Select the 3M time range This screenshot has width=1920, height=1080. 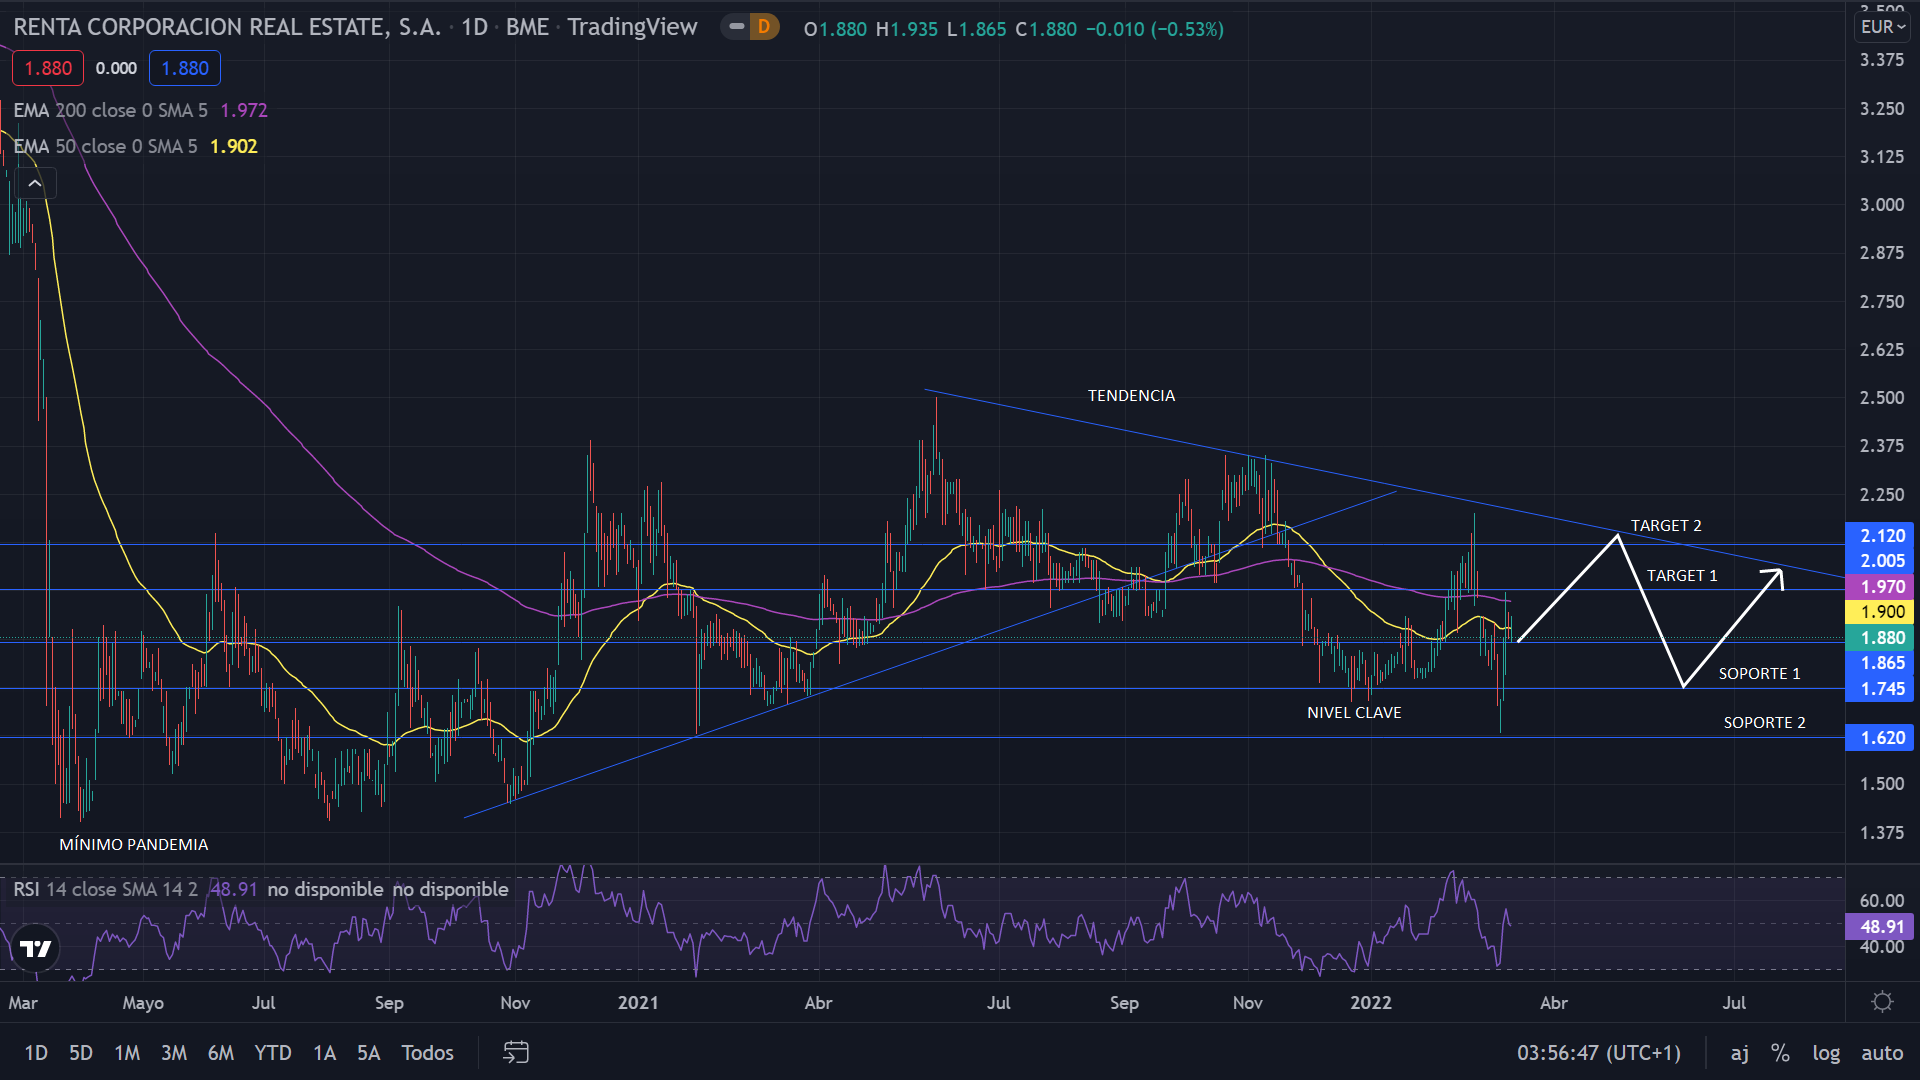coord(174,1052)
